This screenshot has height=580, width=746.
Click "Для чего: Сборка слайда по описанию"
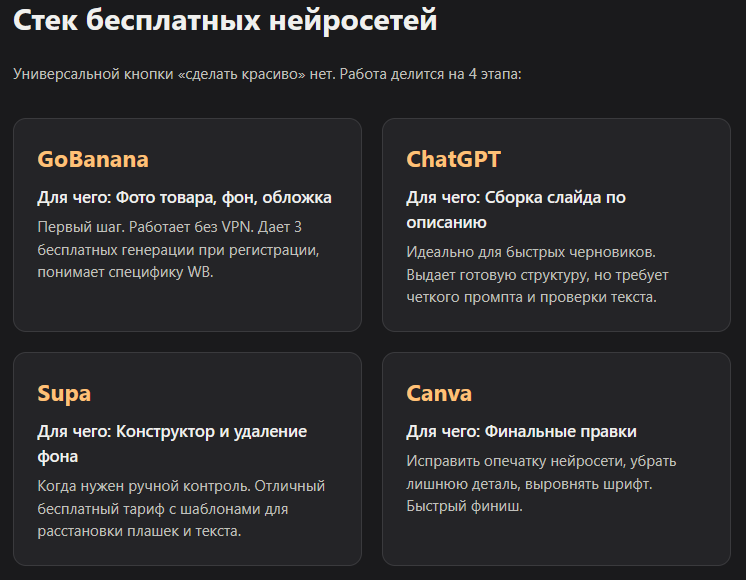click(x=516, y=210)
